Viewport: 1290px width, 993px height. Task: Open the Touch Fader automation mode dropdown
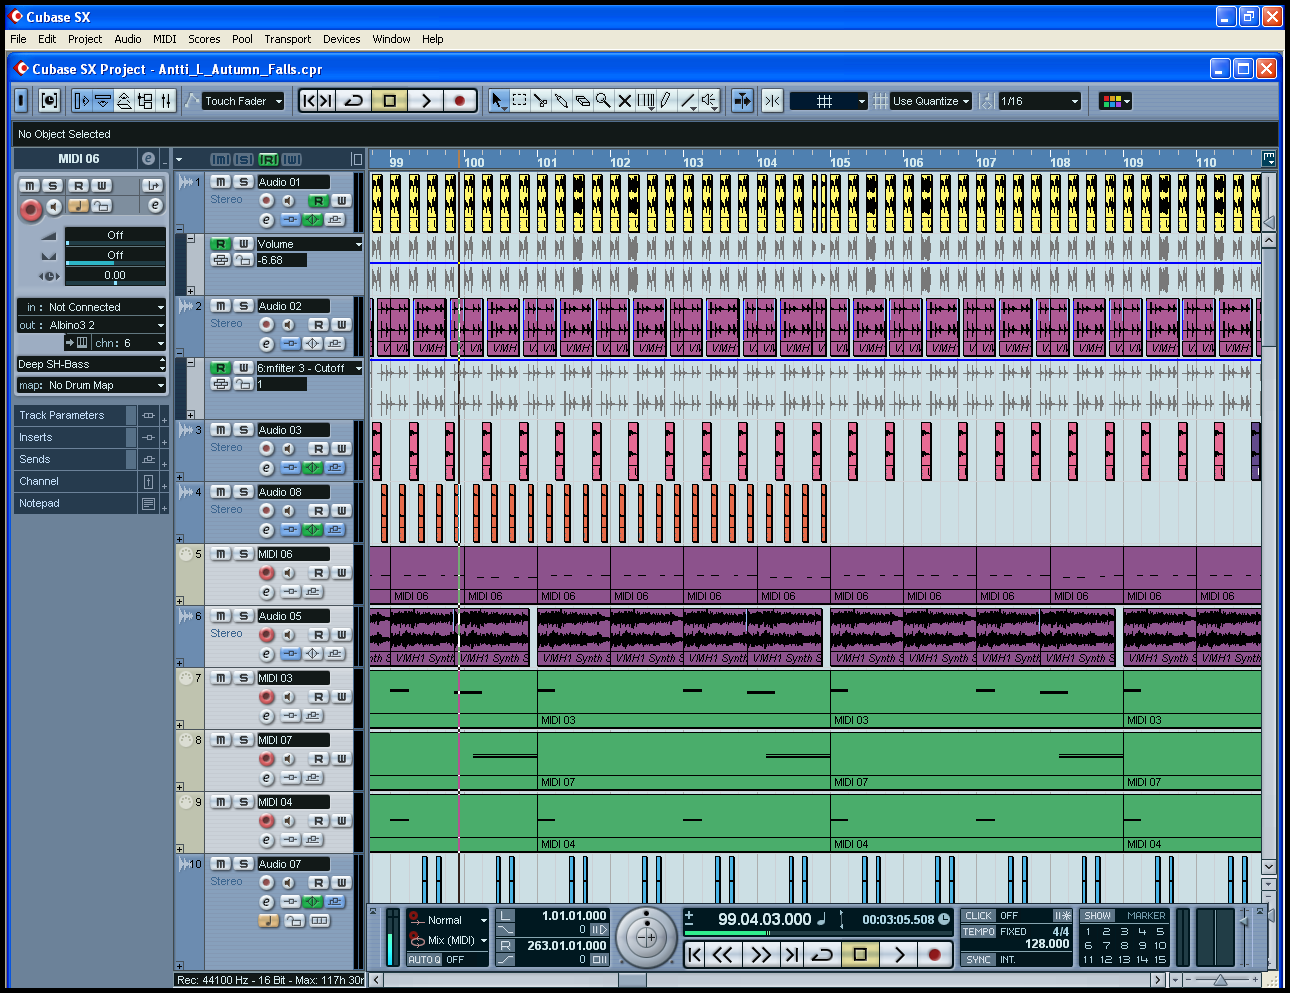pyautogui.click(x=243, y=101)
